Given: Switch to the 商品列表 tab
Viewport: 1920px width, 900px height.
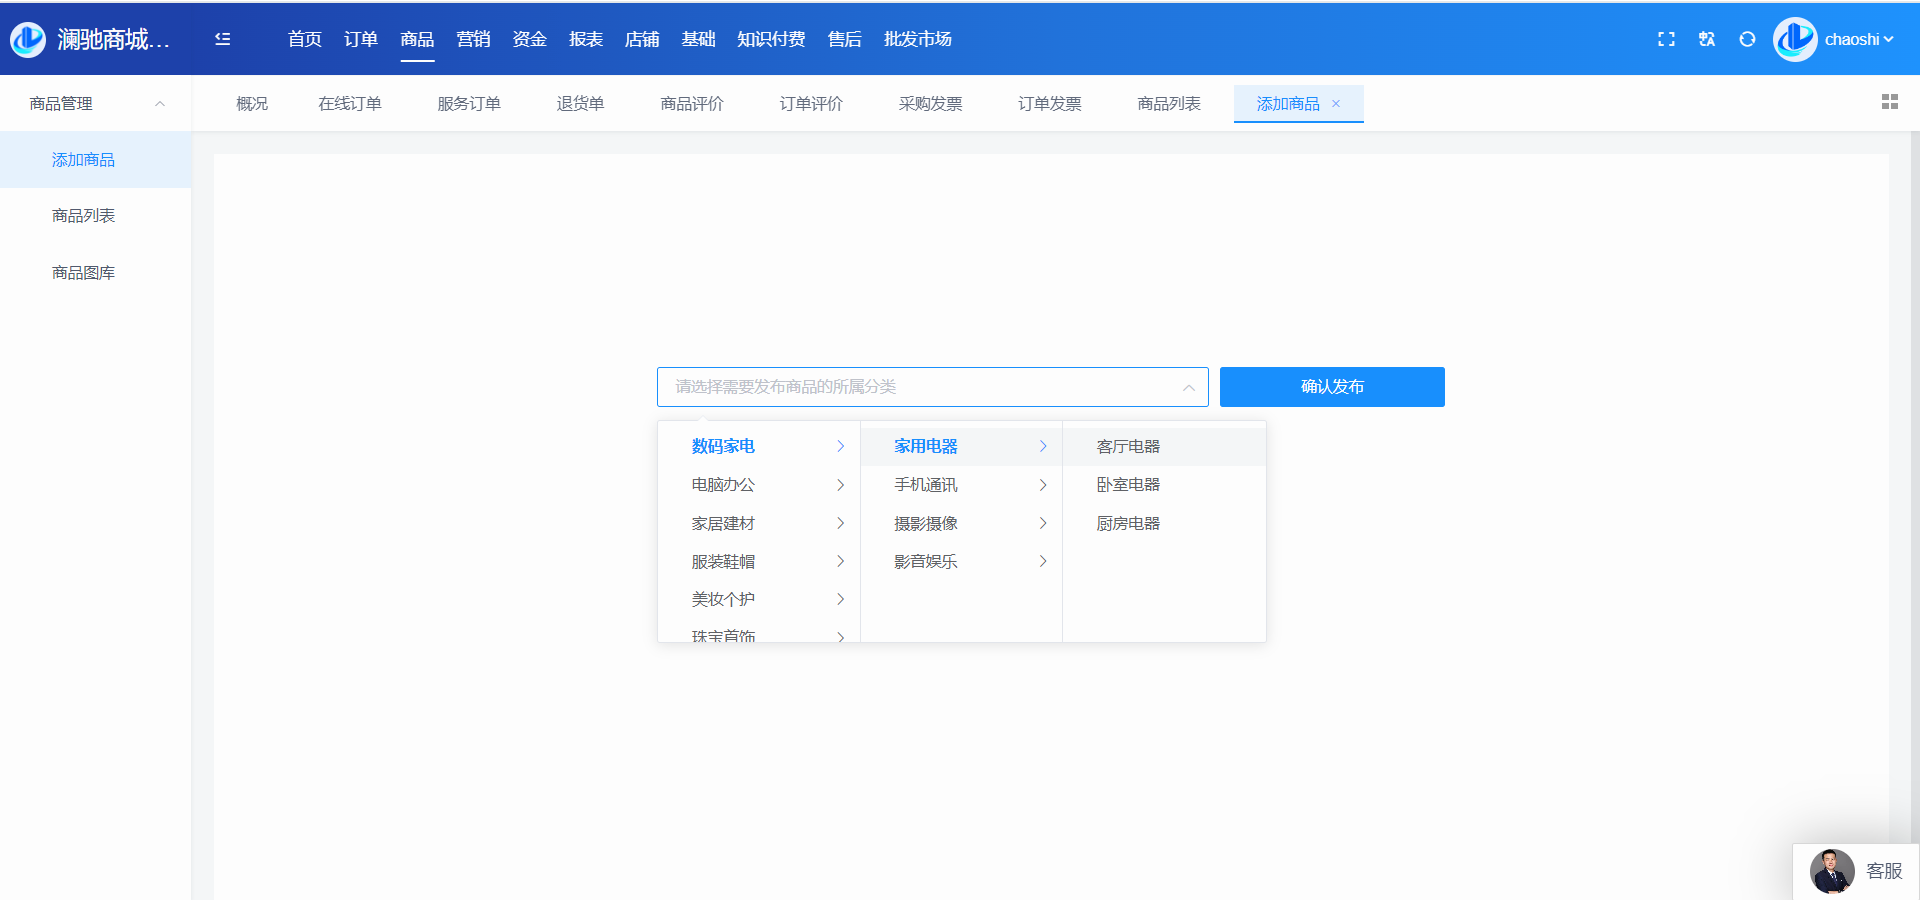Looking at the screenshot, I should [1168, 104].
